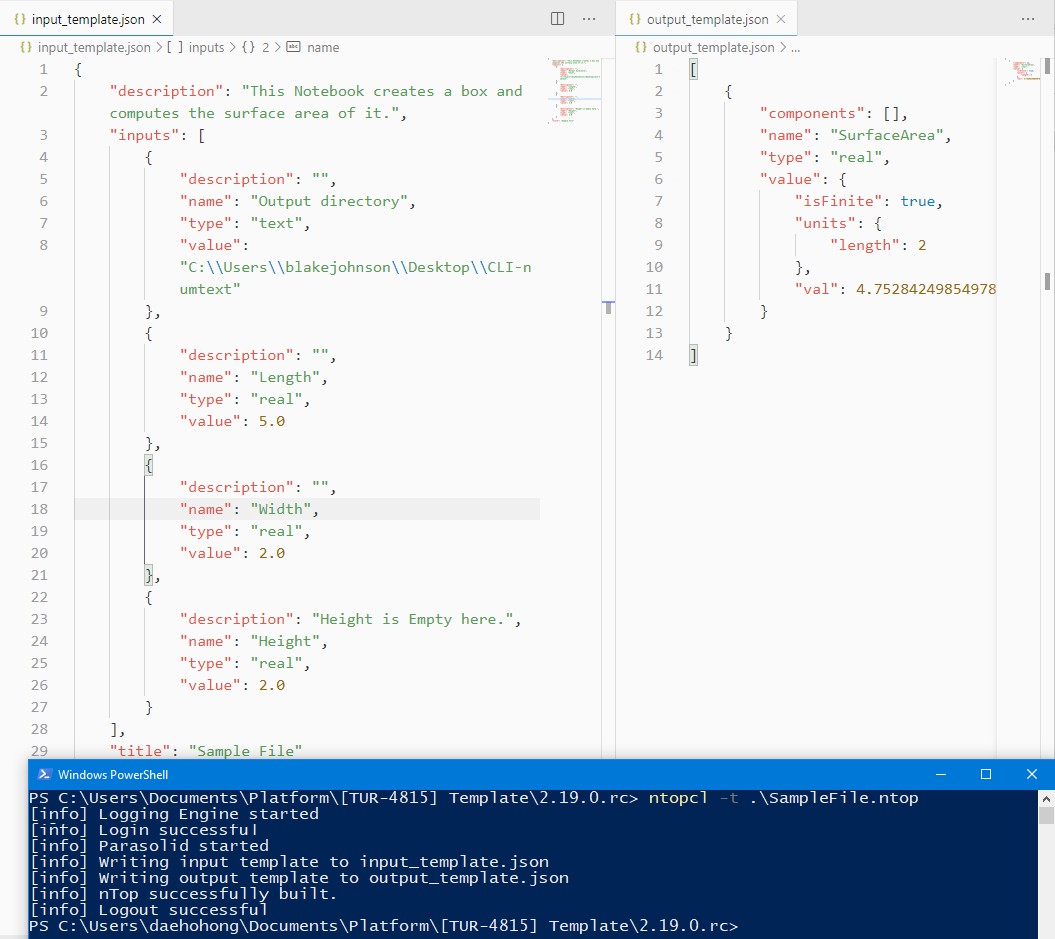Click line number 18 in input_template editor

click(39, 509)
